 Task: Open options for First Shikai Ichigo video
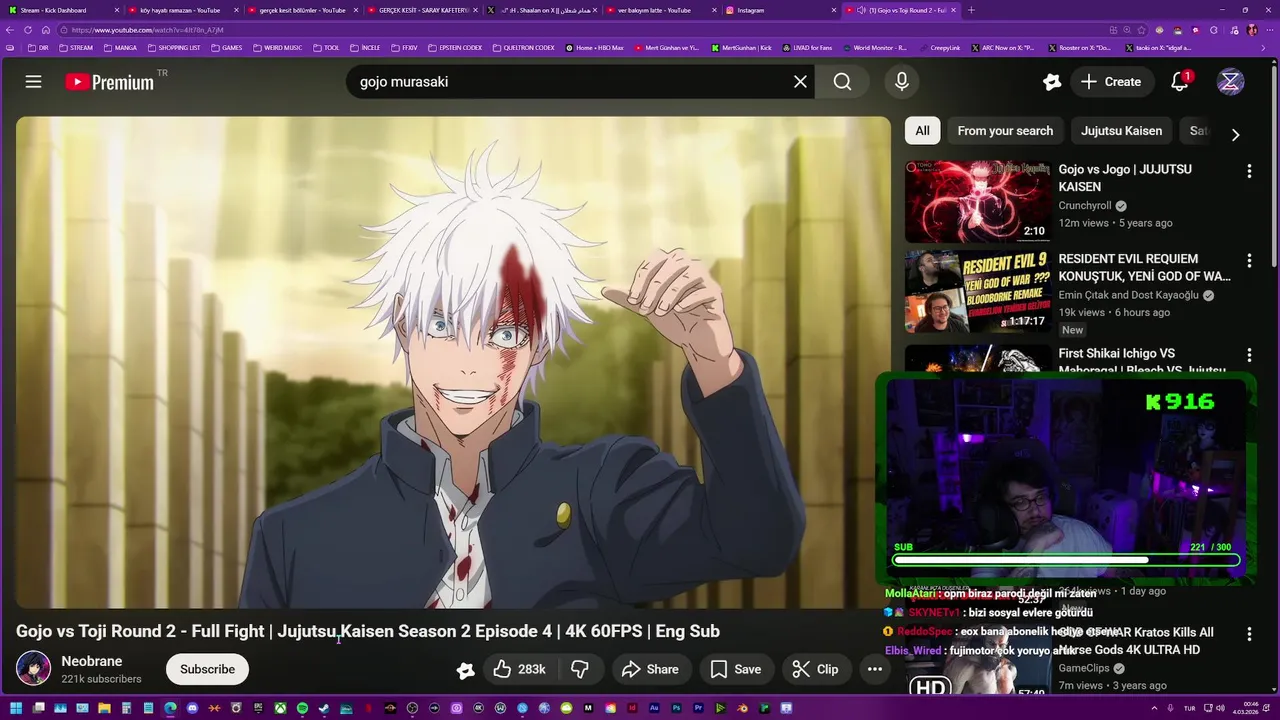[x=1249, y=355]
